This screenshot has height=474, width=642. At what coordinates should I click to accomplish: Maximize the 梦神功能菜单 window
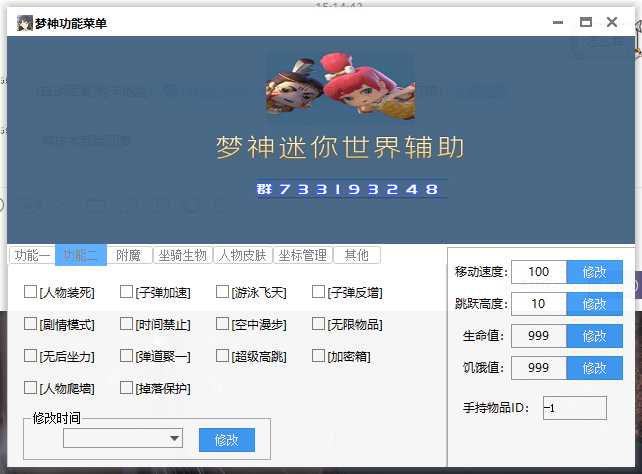click(586, 22)
